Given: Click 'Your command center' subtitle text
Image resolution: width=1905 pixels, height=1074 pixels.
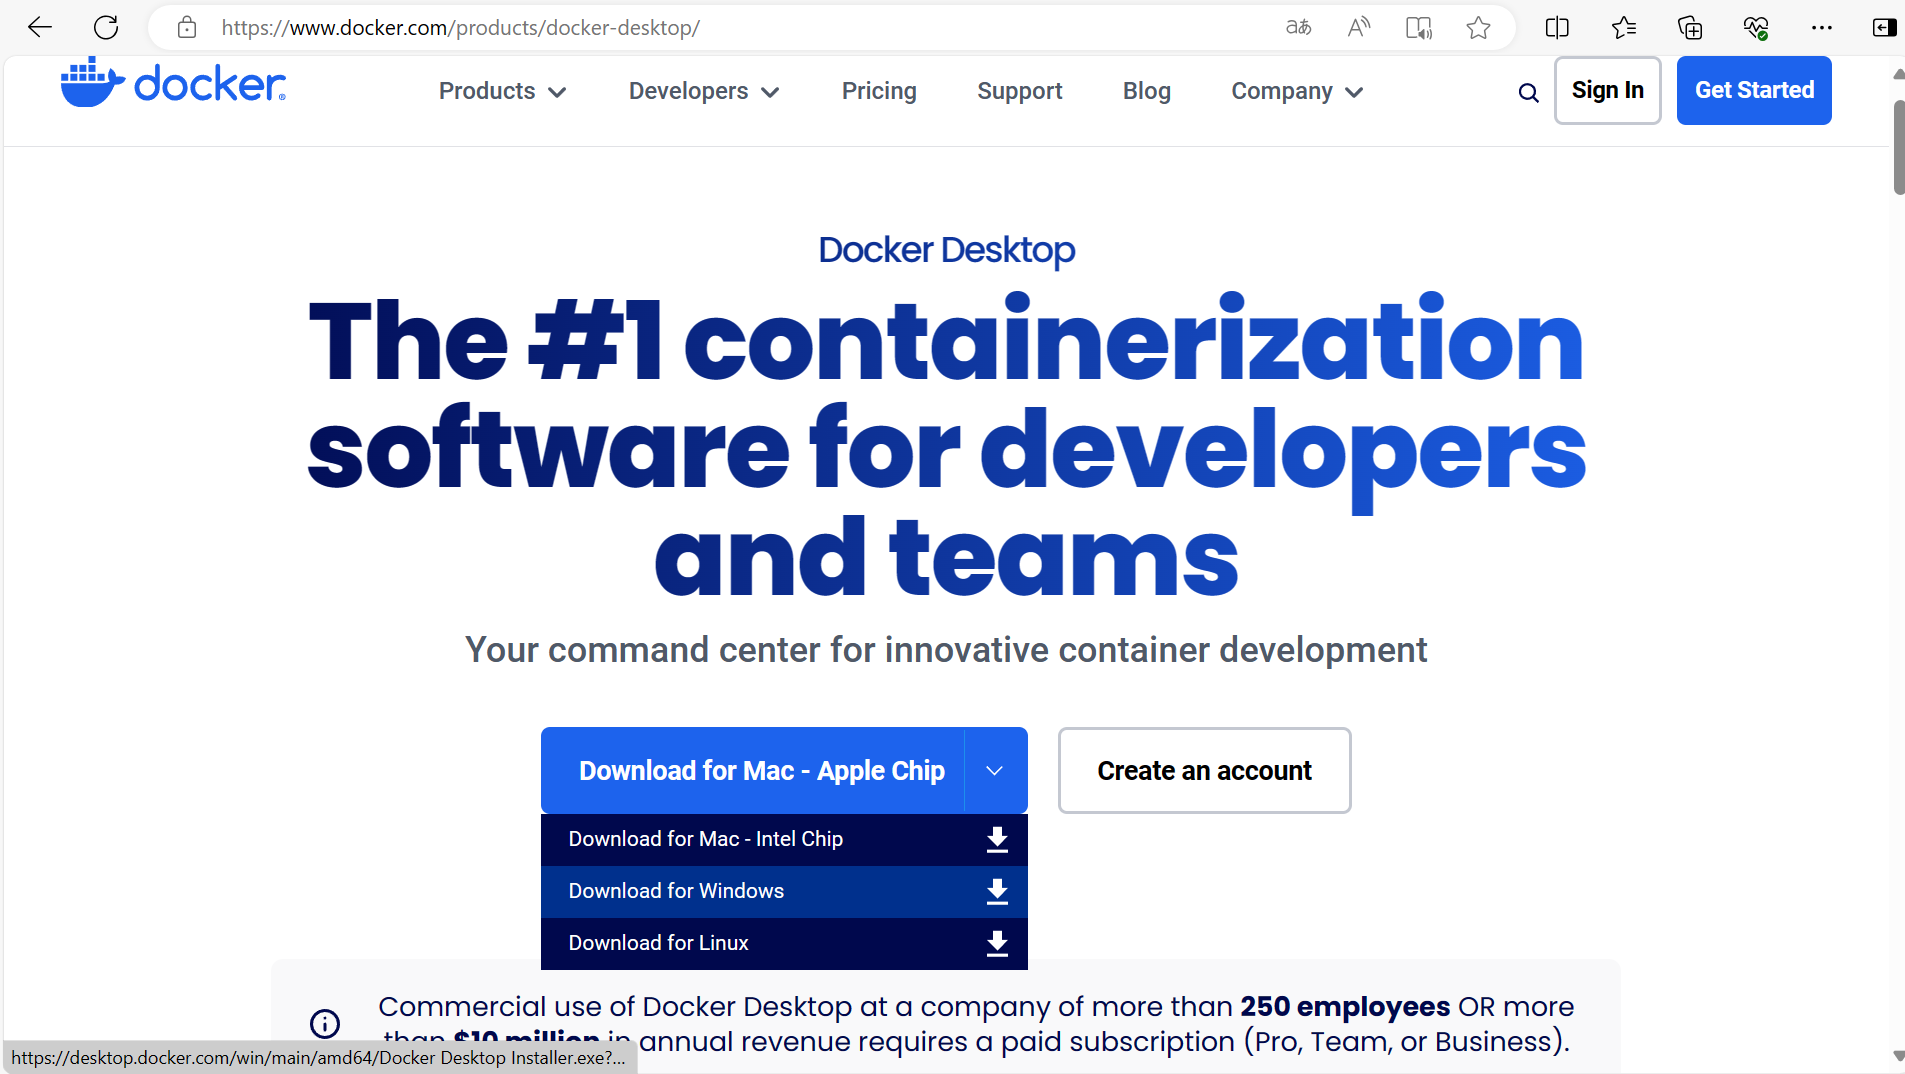Looking at the screenshot, I should click(946, 650).
